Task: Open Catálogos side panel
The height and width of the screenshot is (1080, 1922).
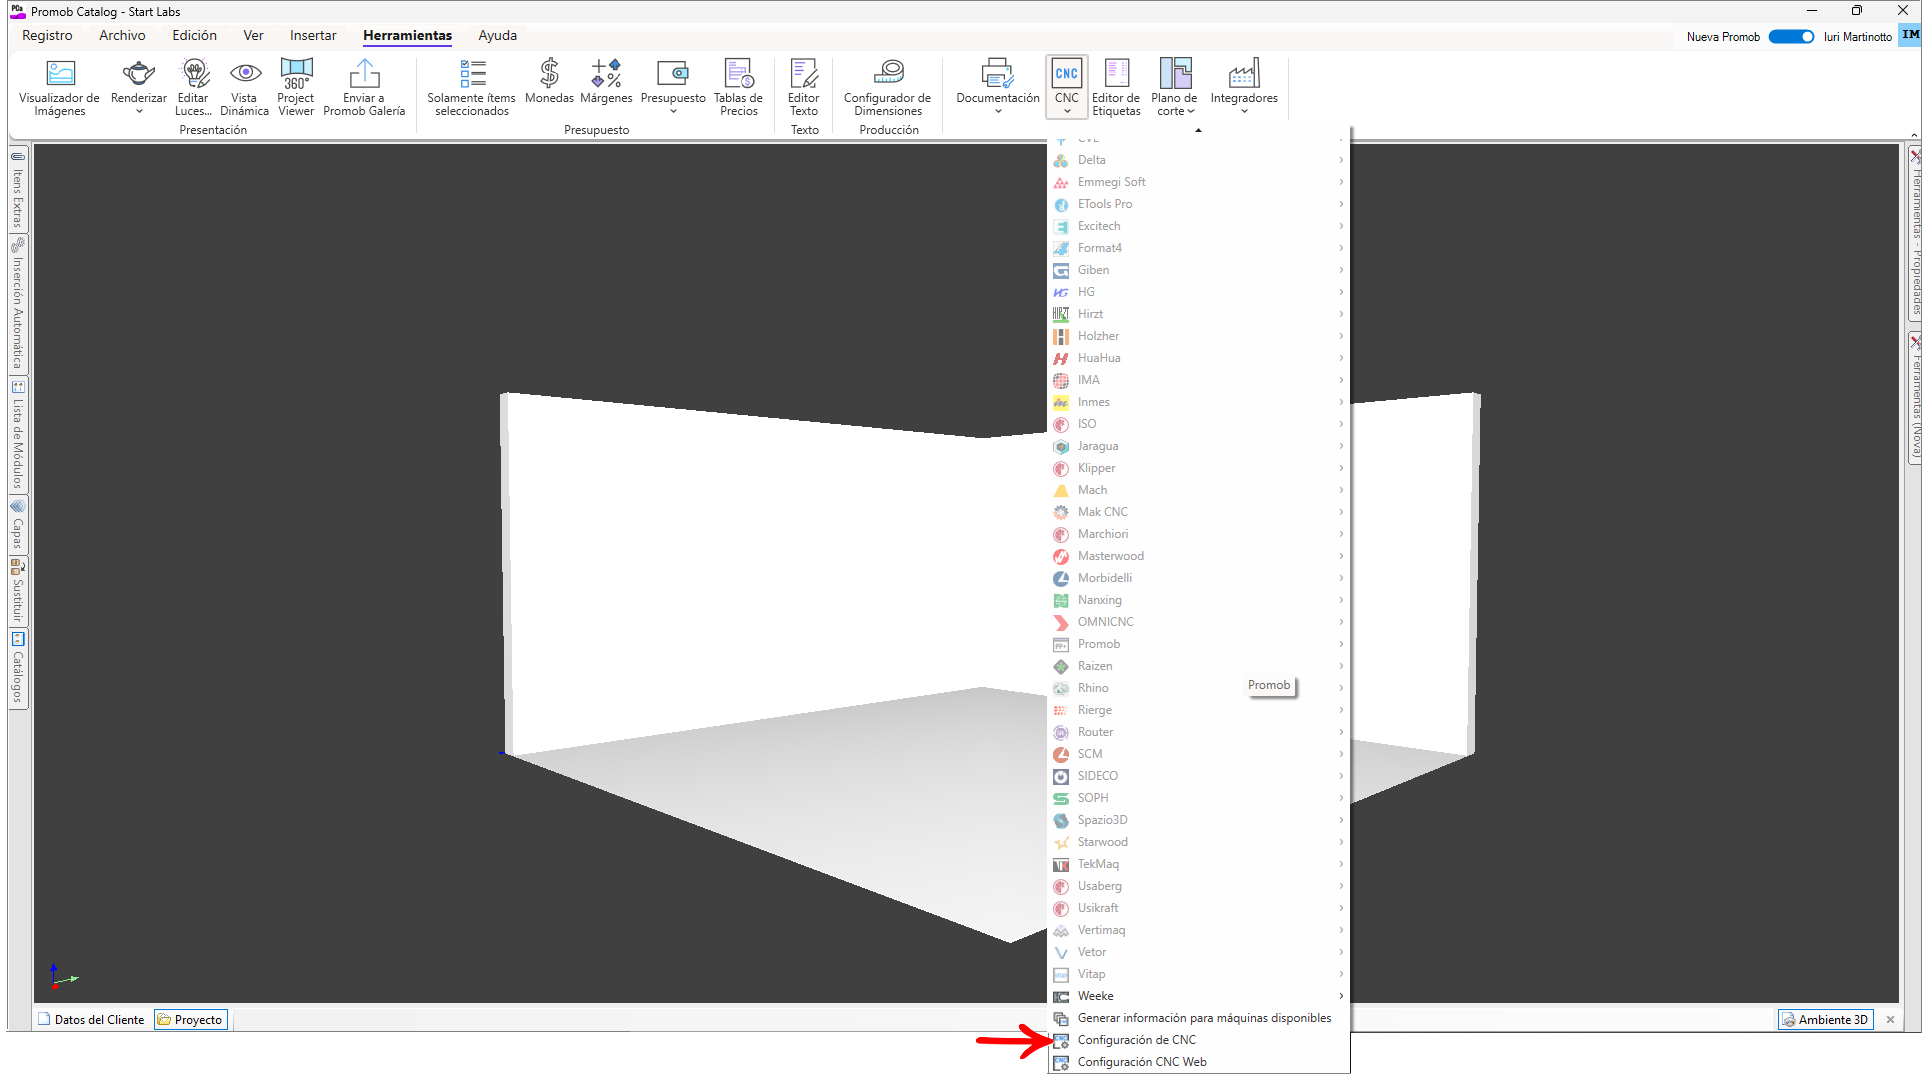Action: tap(17, 668)
